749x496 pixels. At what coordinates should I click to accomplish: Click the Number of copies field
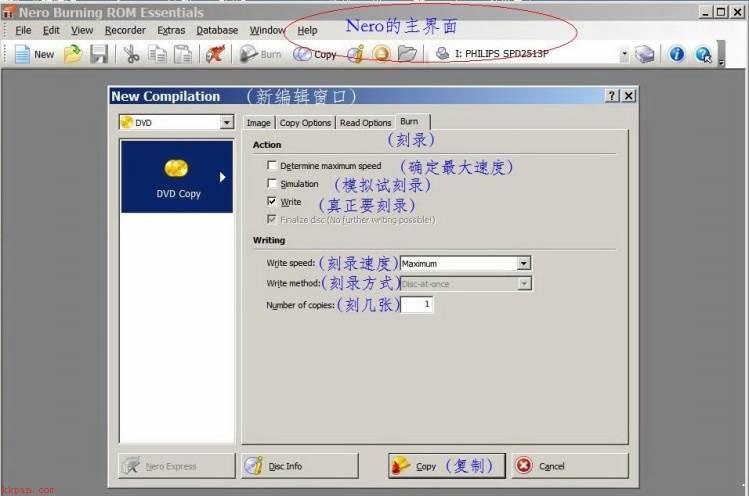click(x=416, y=304)
